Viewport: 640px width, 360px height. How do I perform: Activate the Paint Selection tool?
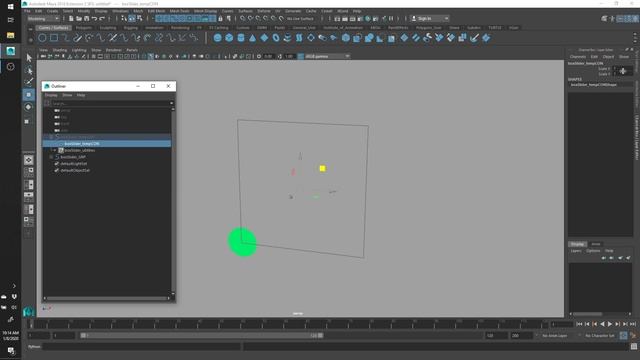29,82
